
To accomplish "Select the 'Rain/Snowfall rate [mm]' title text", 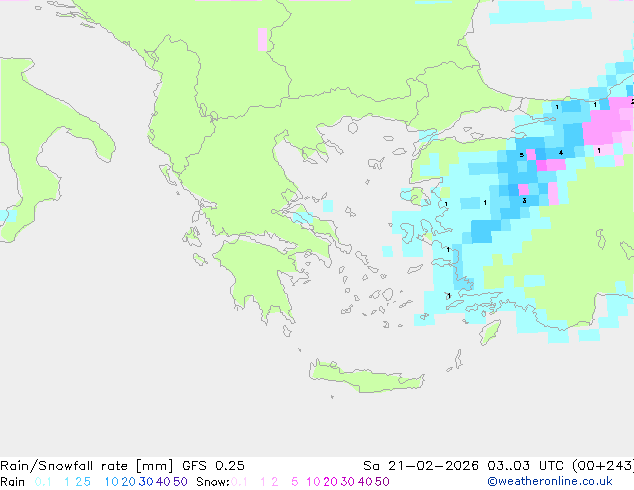I will click(x=87, y=466).
